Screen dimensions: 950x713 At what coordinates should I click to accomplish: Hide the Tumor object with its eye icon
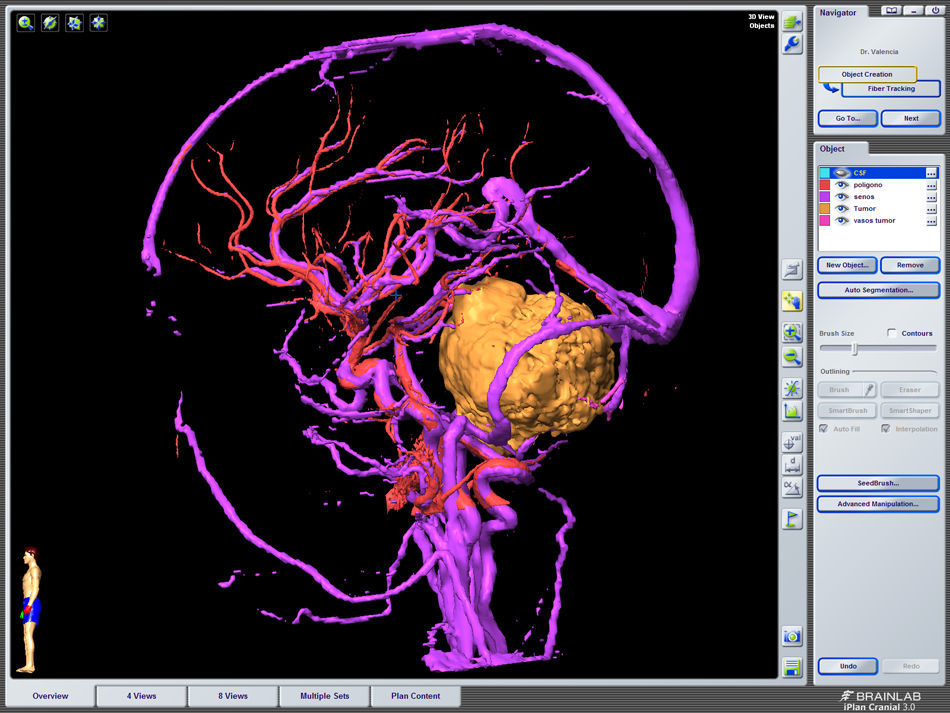(842, 209)
